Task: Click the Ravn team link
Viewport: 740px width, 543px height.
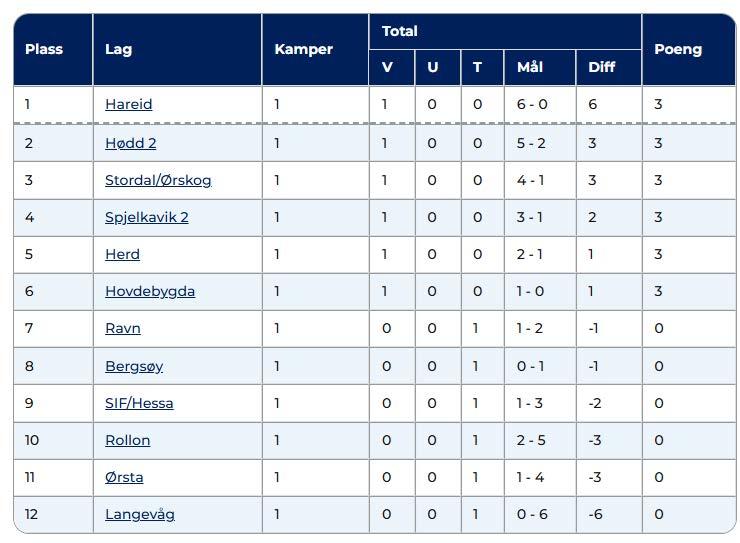Action: click(x=122, y=328)
